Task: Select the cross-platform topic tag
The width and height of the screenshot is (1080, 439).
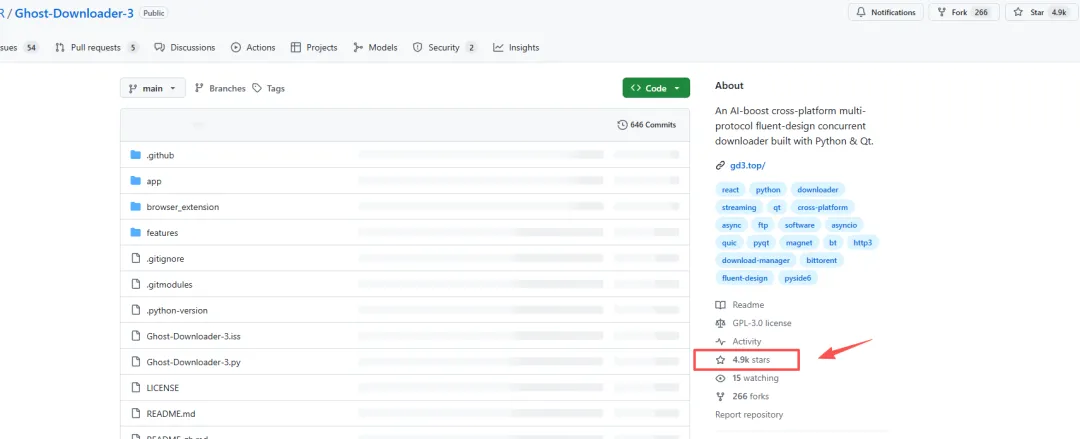Action: (x=822, y=207)
